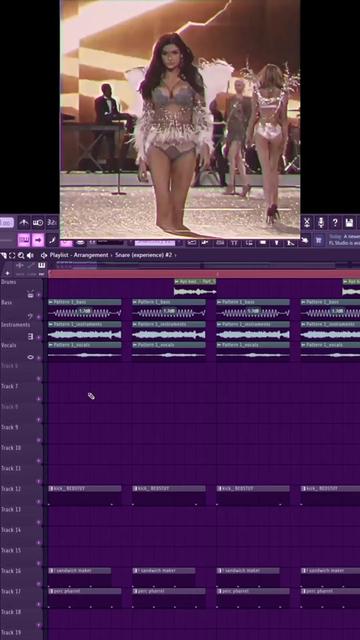
Task: Click the playlist speaker playback tool icon
Action: (x=30, y=256)
